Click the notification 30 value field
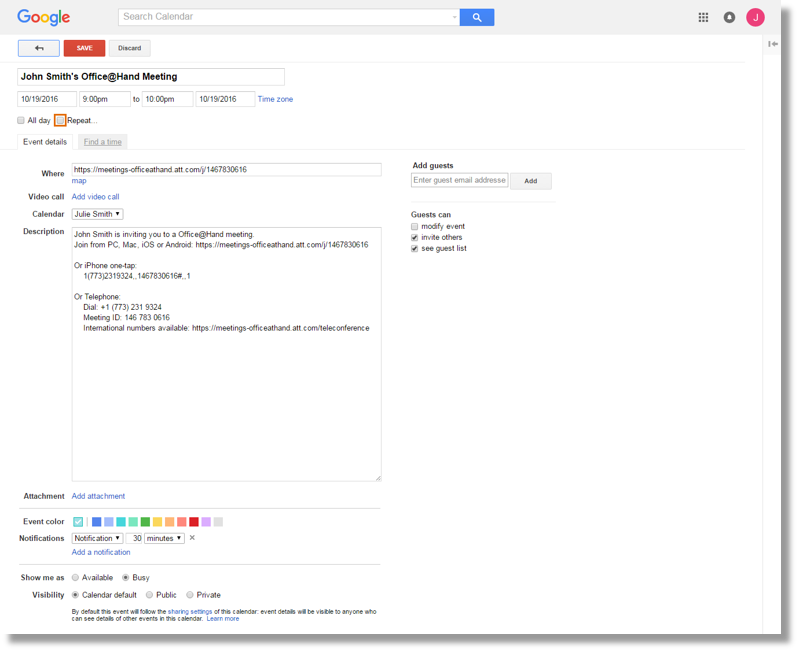This screenshot has height=652, width=799. click(134, 538)
